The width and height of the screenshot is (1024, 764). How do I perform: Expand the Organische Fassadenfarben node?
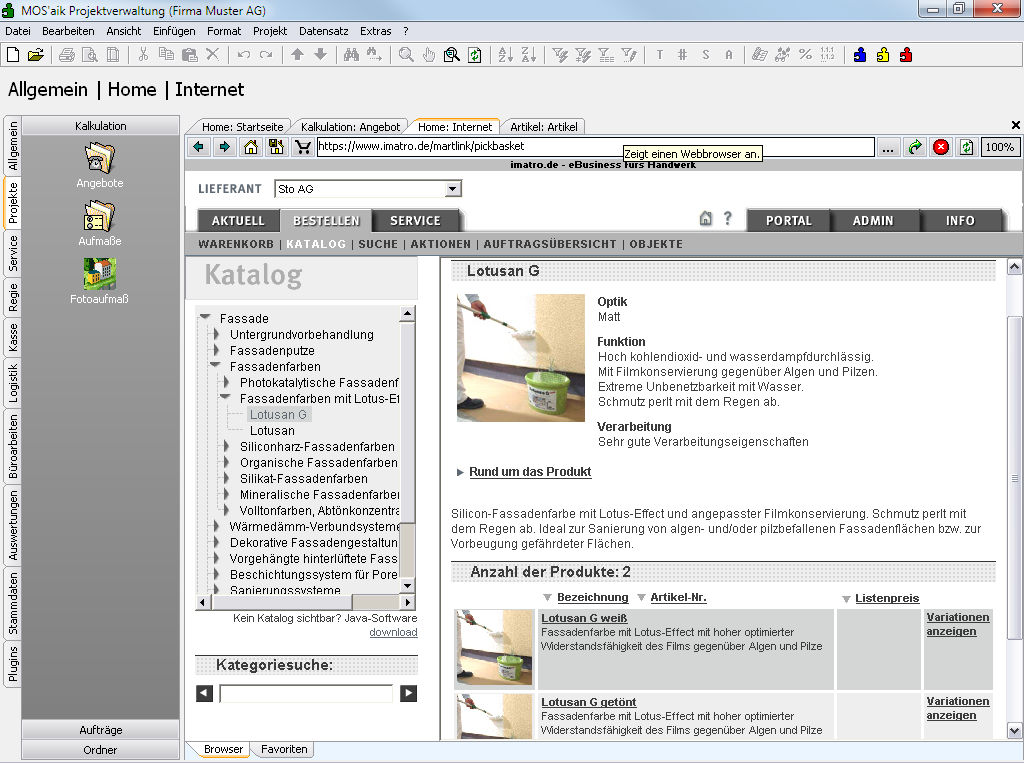[x=226, y=462]
